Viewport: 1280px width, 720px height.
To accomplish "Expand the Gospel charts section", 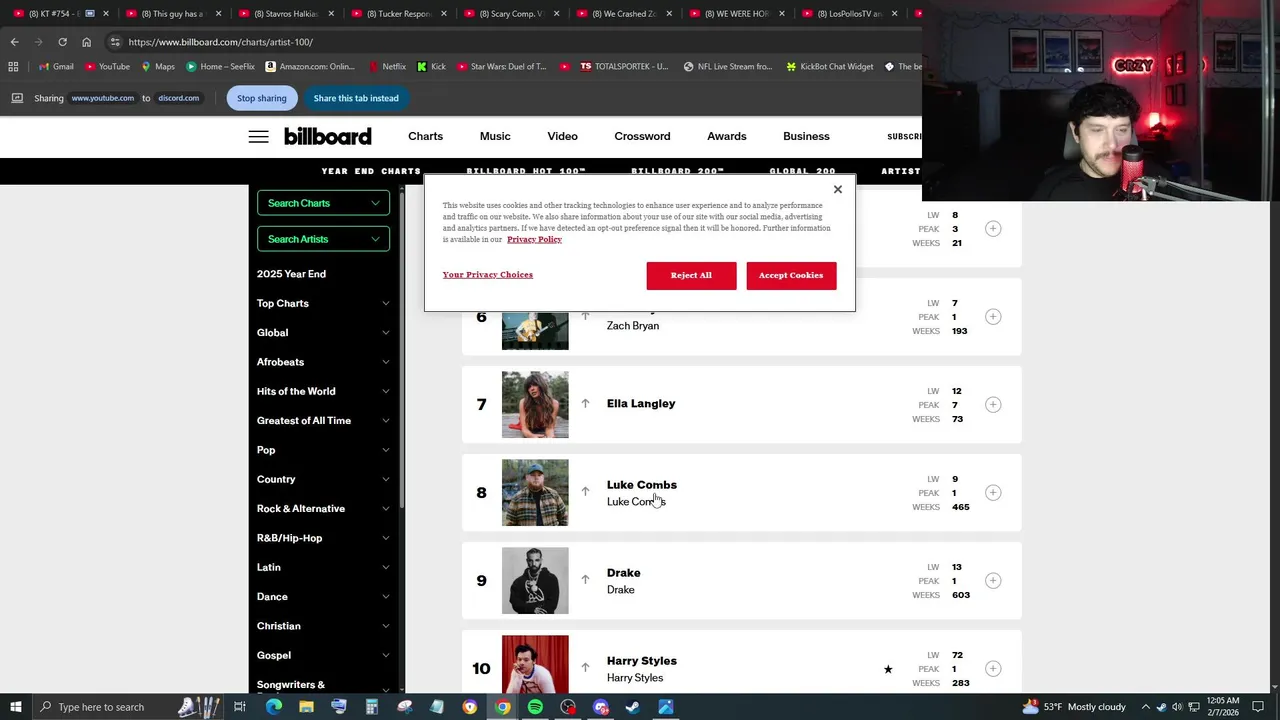I will (385, 655).
